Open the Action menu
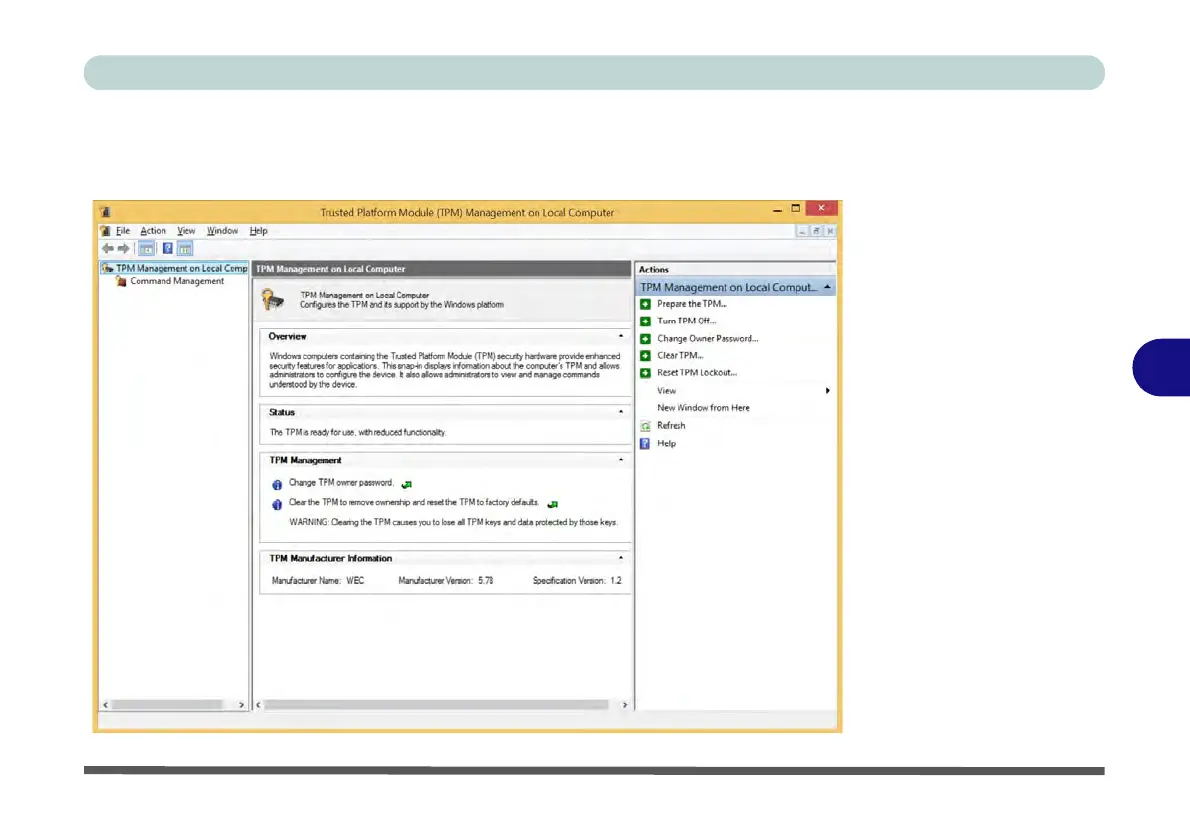 click(153, 231)
